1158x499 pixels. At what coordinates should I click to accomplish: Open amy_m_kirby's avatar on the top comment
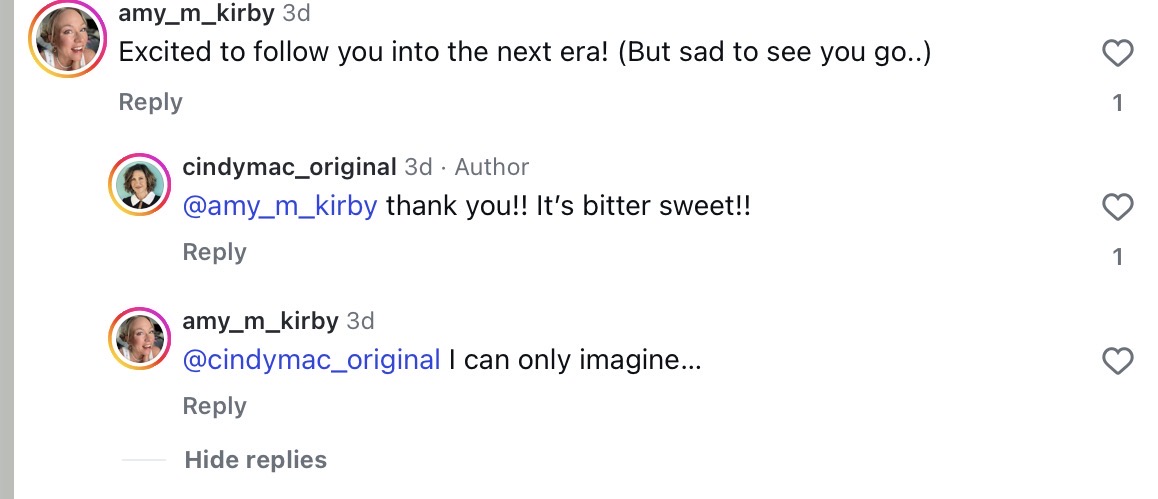(x=69, y=38)
